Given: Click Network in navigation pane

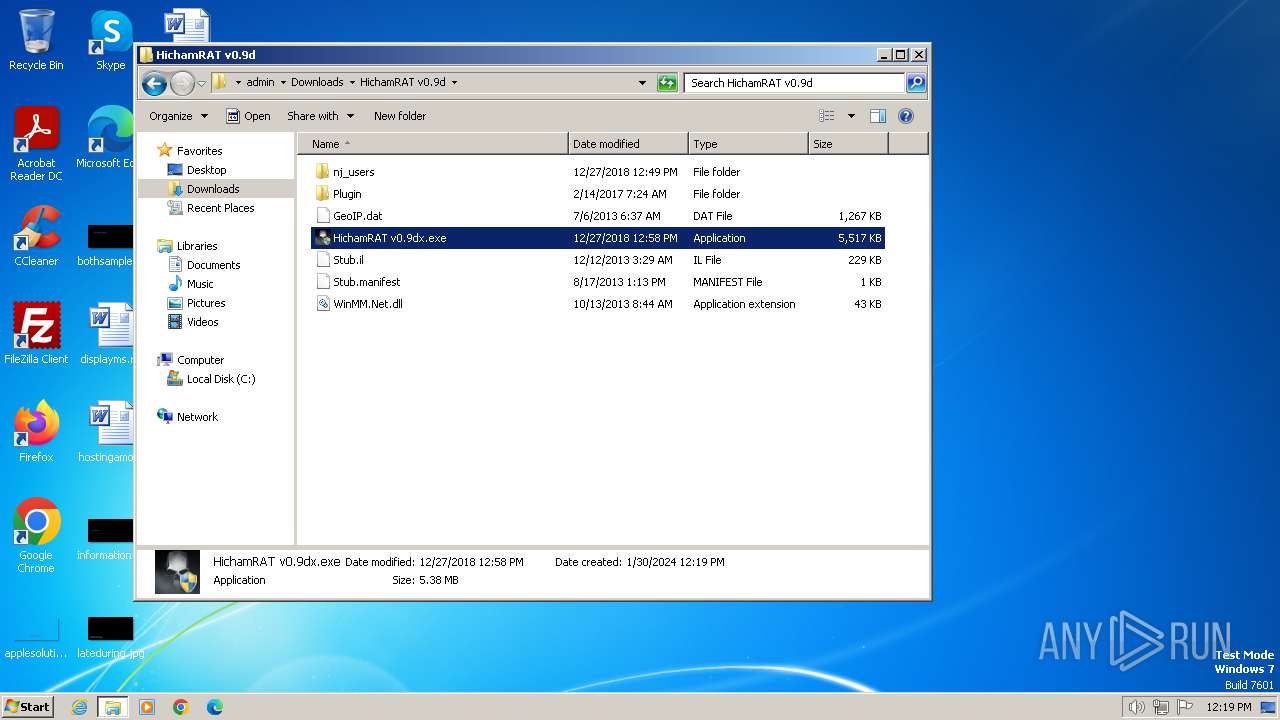Looking at the screenshot, I should pos(197,417).
